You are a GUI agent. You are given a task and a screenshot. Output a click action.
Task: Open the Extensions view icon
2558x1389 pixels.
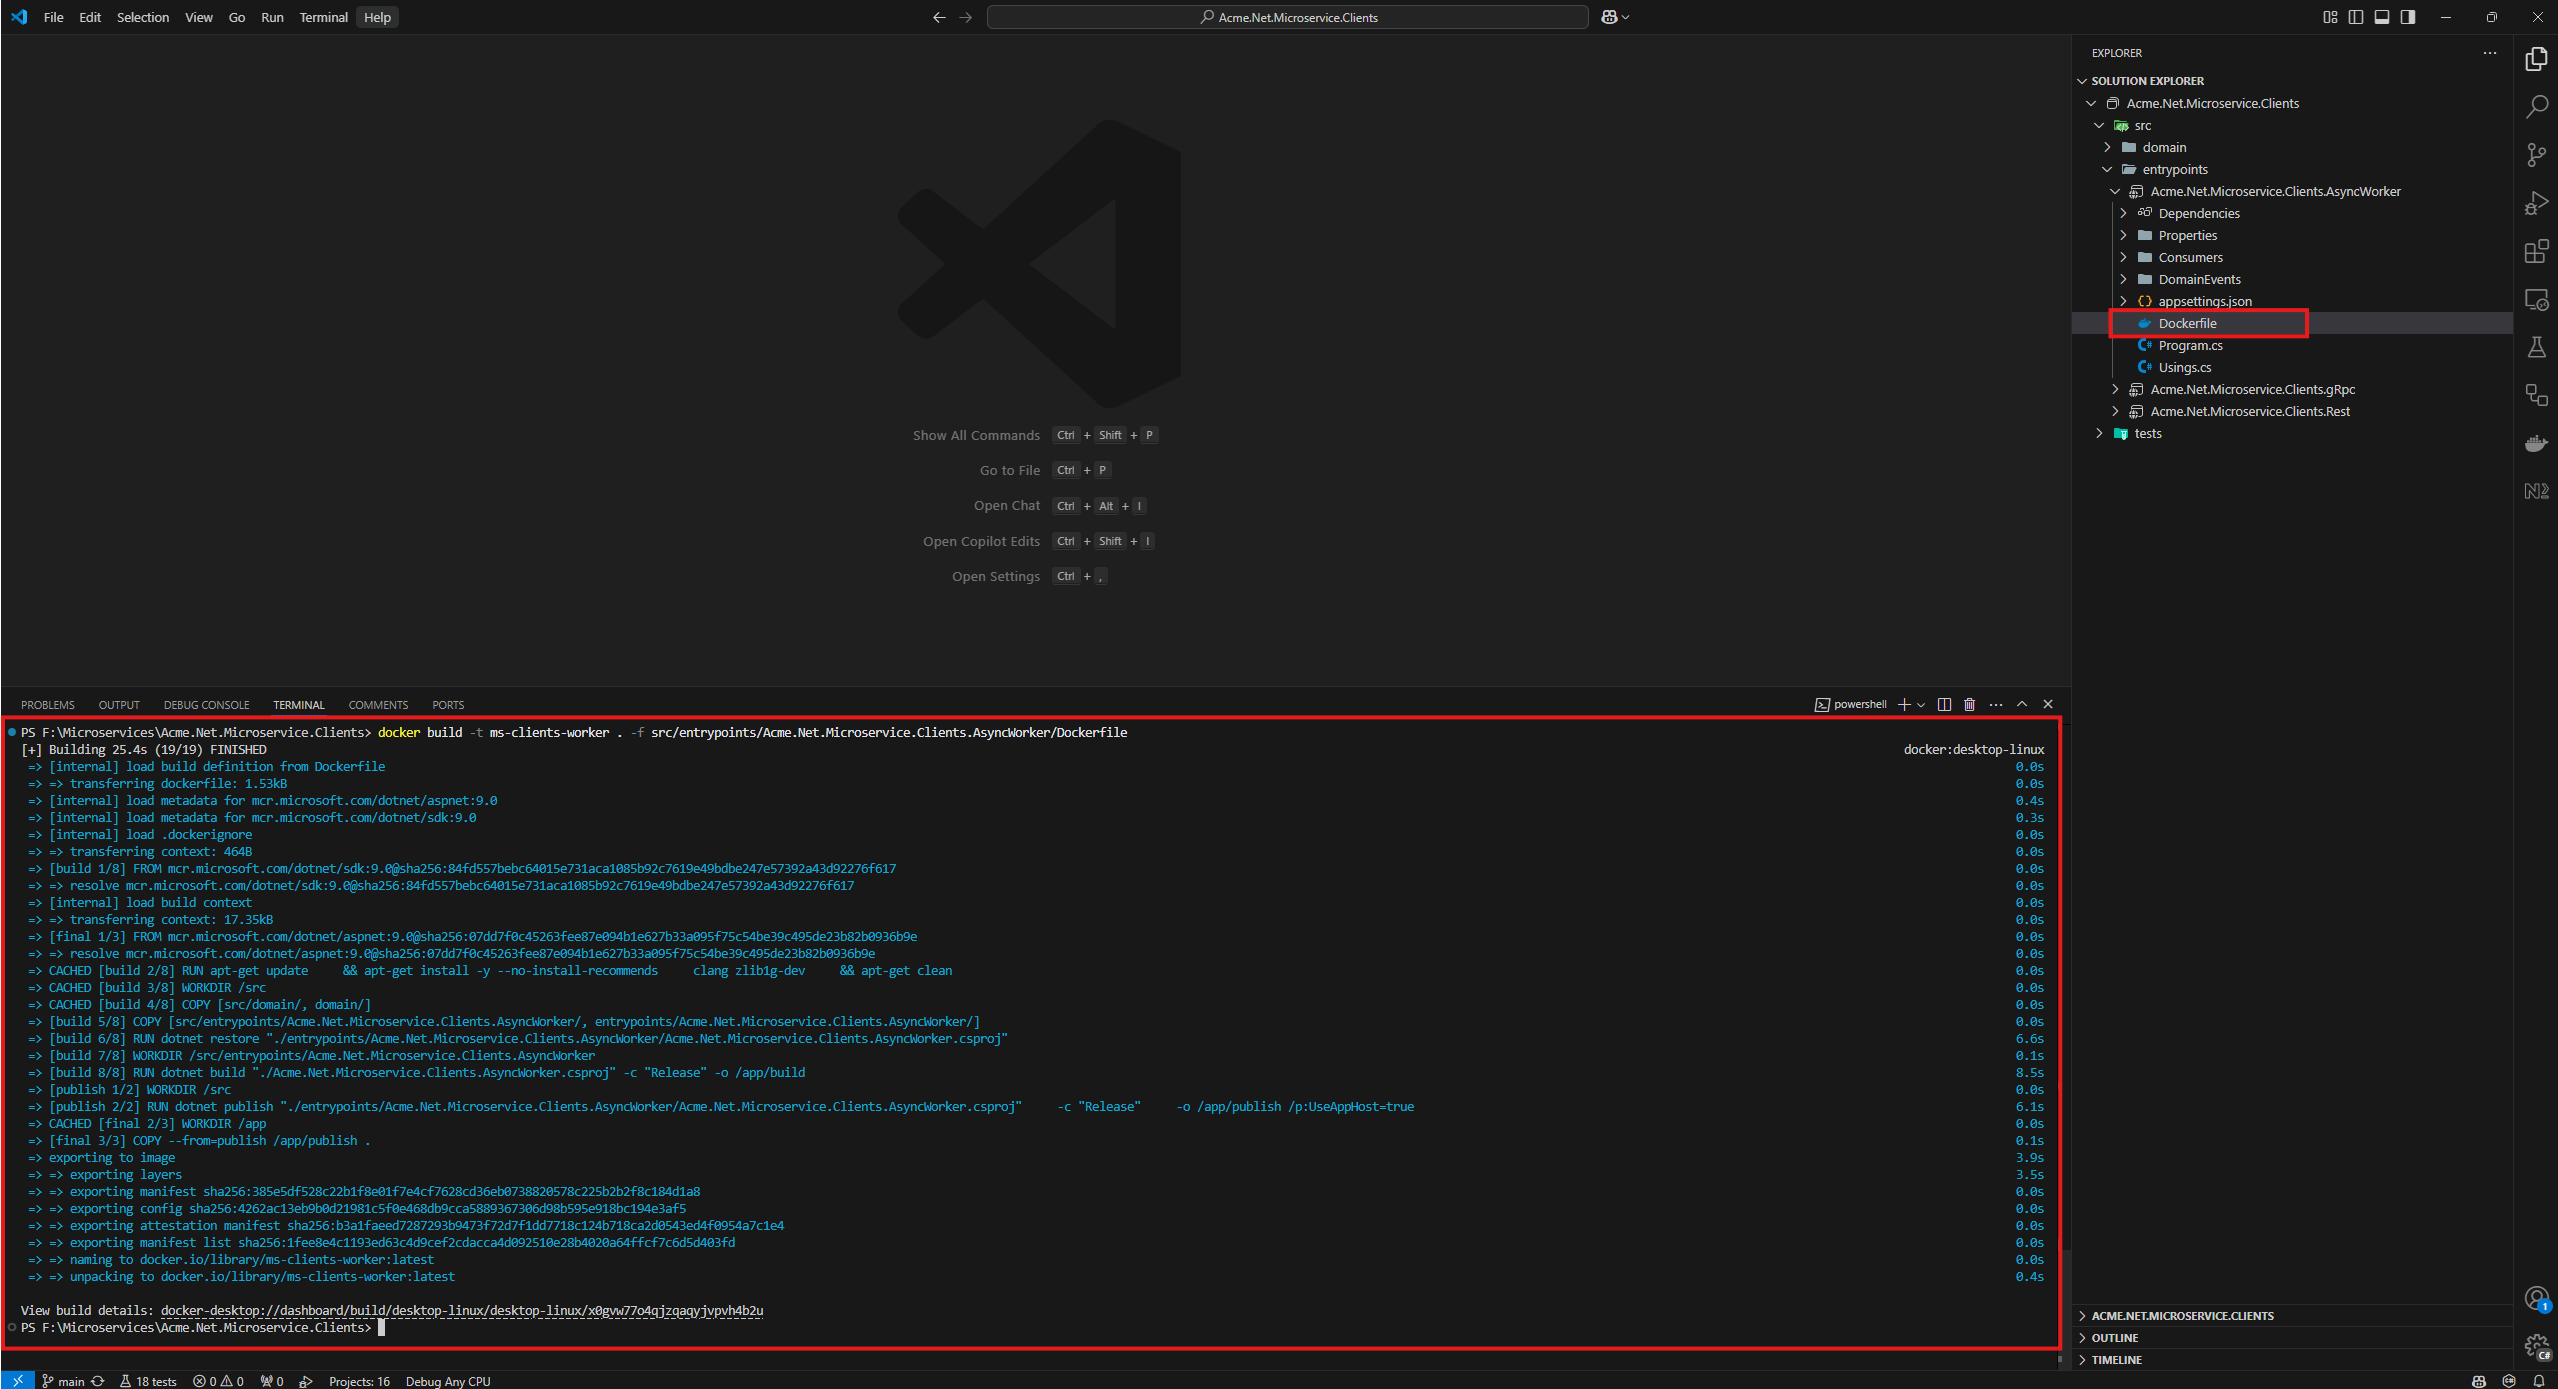2536,251
